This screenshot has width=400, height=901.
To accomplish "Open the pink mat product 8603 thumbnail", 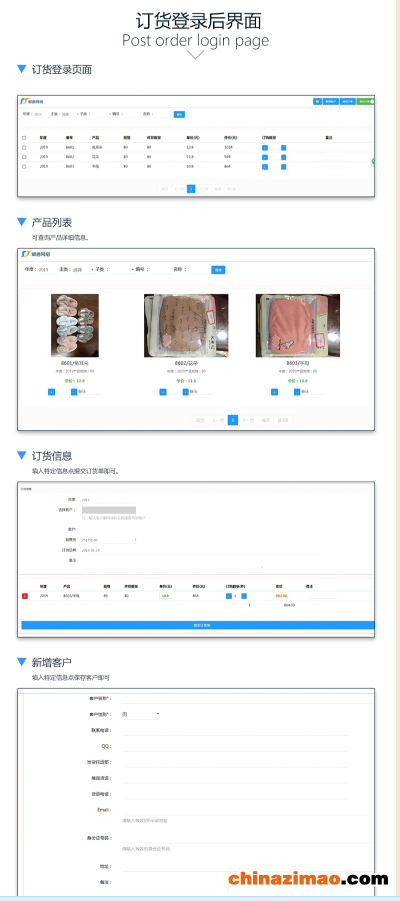I will pos(298,326).
